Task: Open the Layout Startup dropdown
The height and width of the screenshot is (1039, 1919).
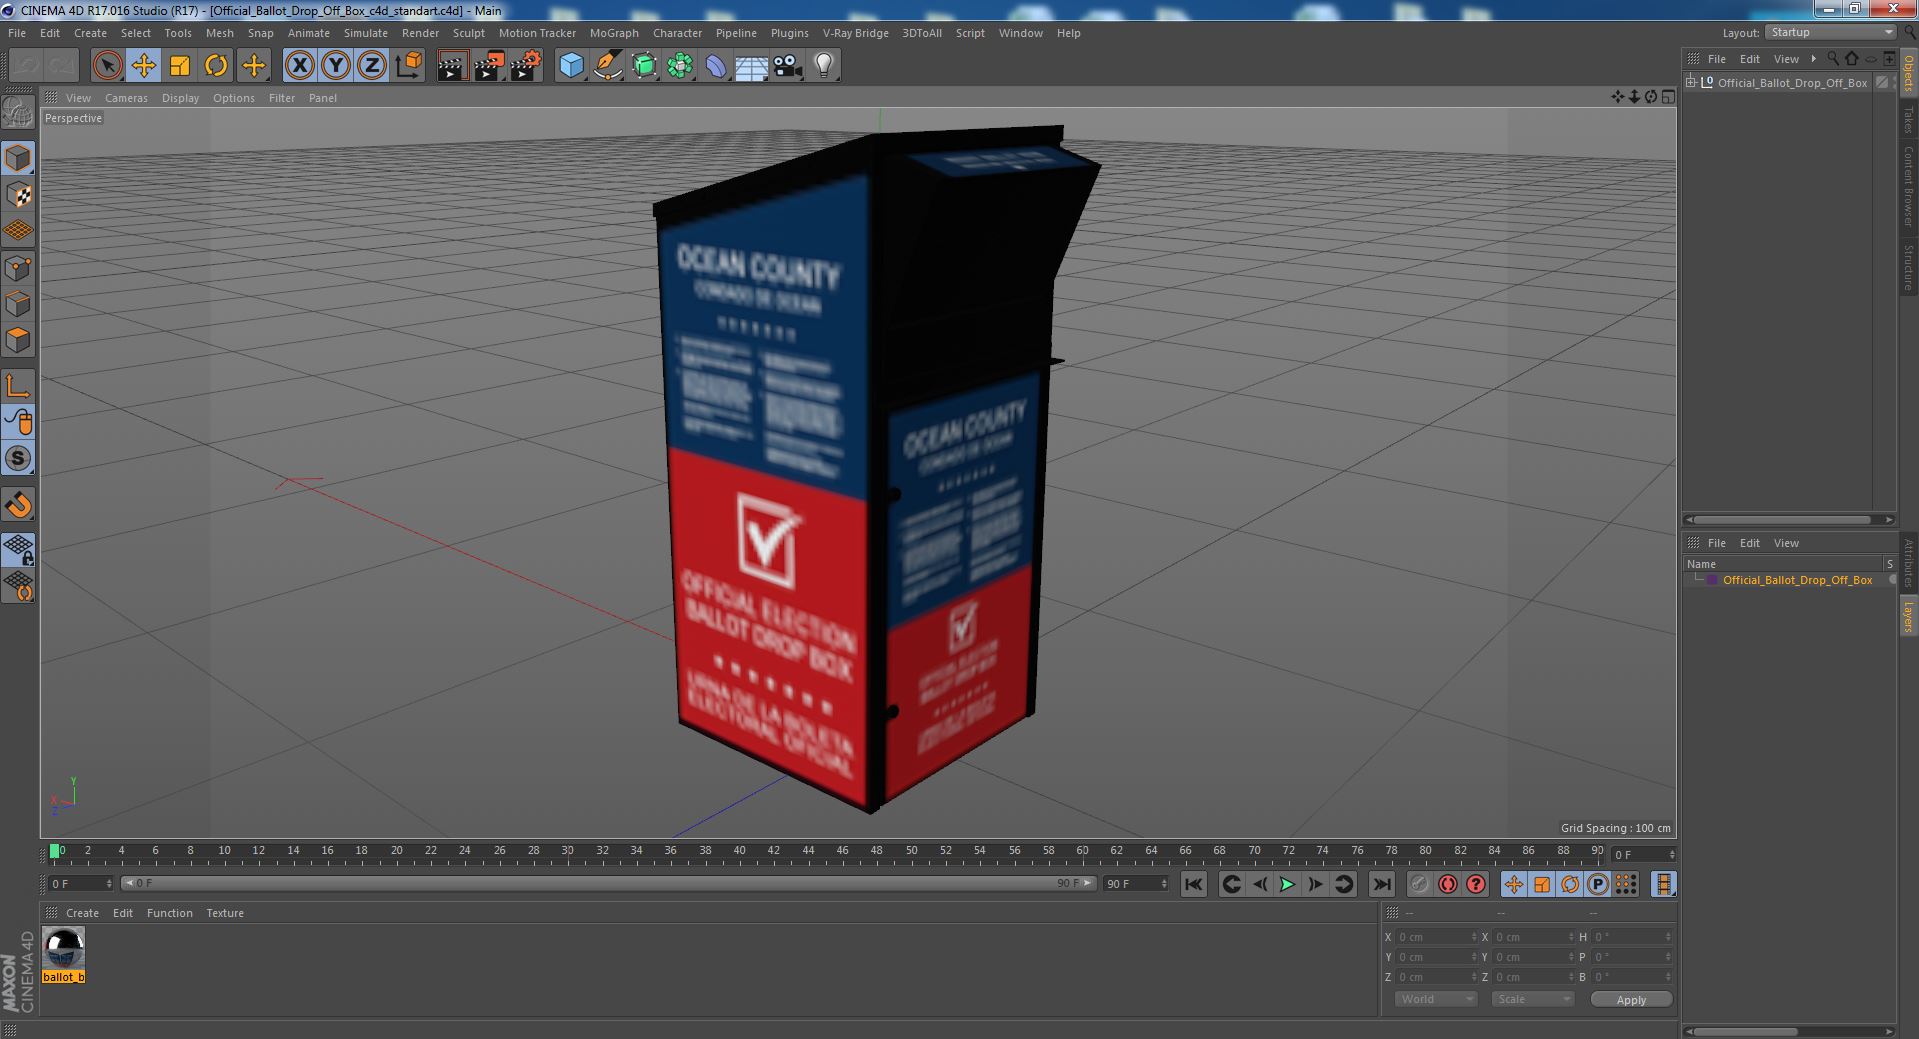Action: coord(1830,33)
